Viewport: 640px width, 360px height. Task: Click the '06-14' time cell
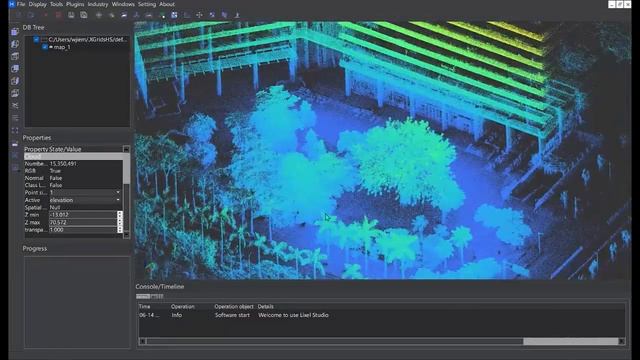pos(149,315)
